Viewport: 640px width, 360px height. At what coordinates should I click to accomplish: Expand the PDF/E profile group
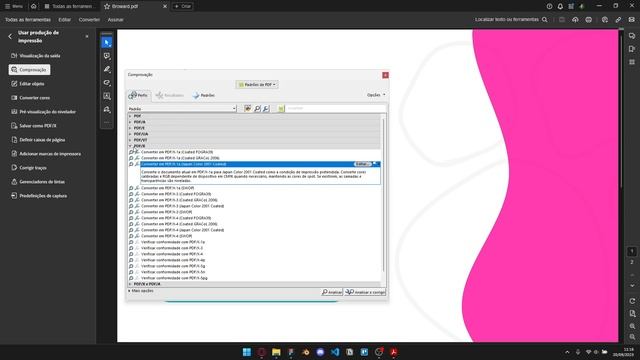click(x=130, y=128)
